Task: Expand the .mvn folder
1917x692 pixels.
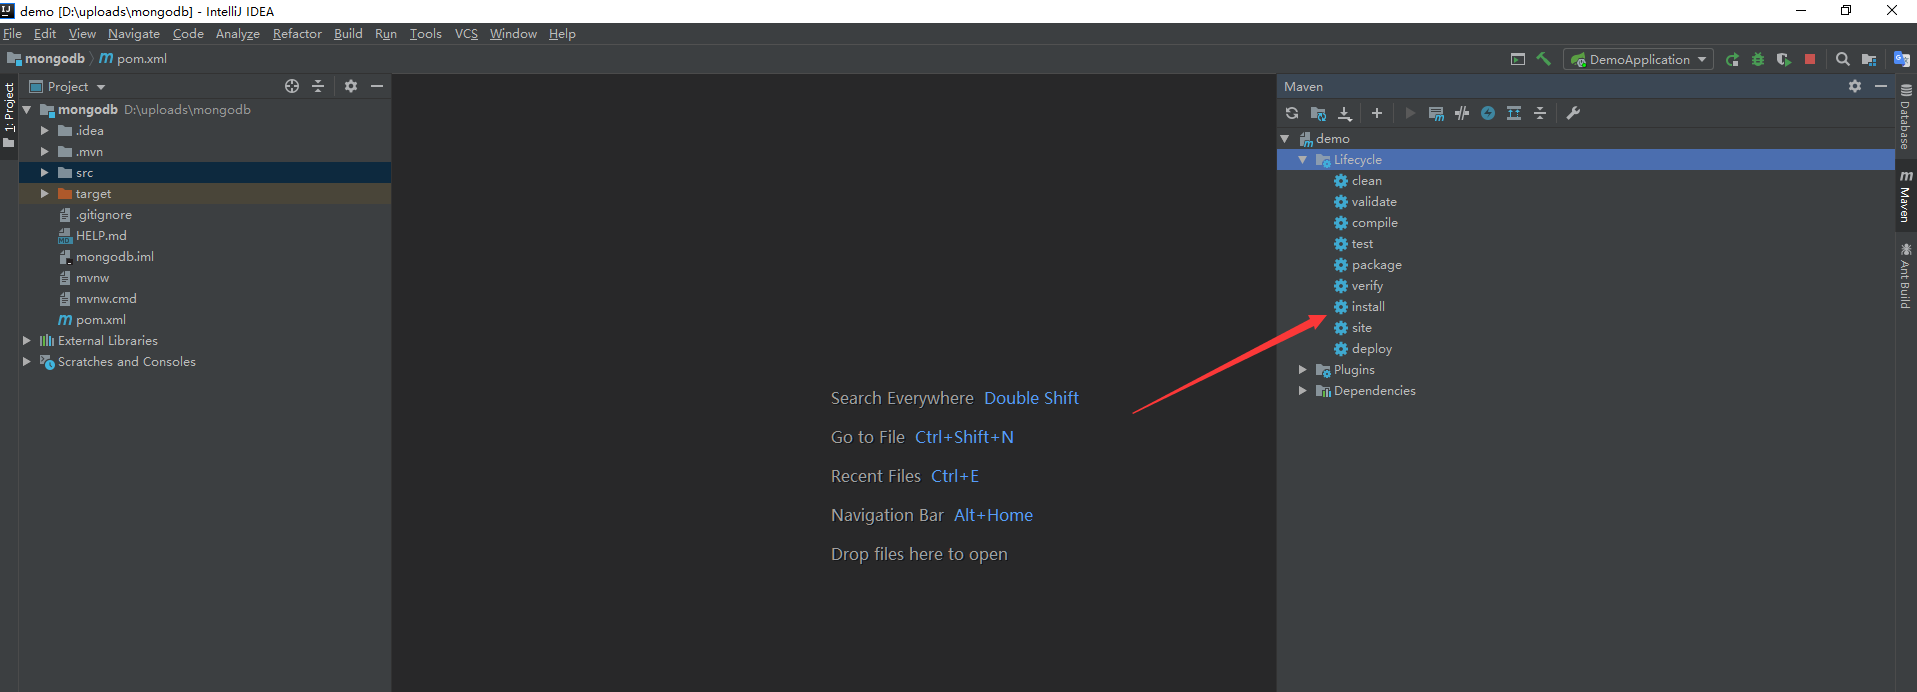Action: coord(44,151)
